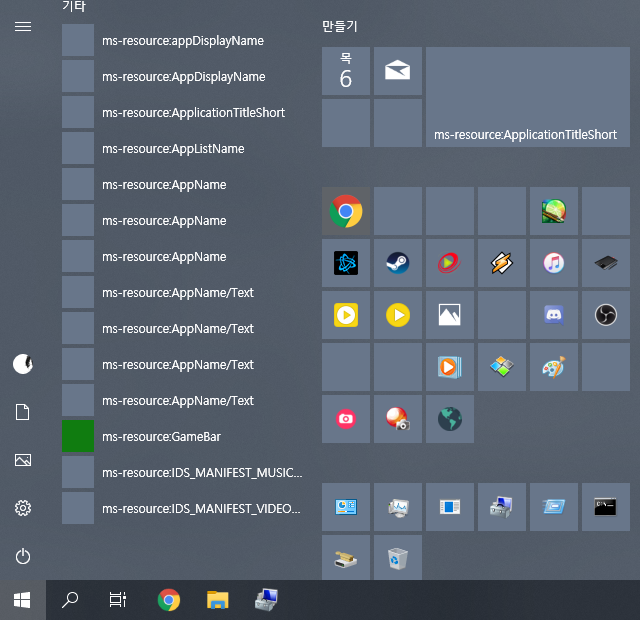Open the red ball with camera tile

coord(398,419)
